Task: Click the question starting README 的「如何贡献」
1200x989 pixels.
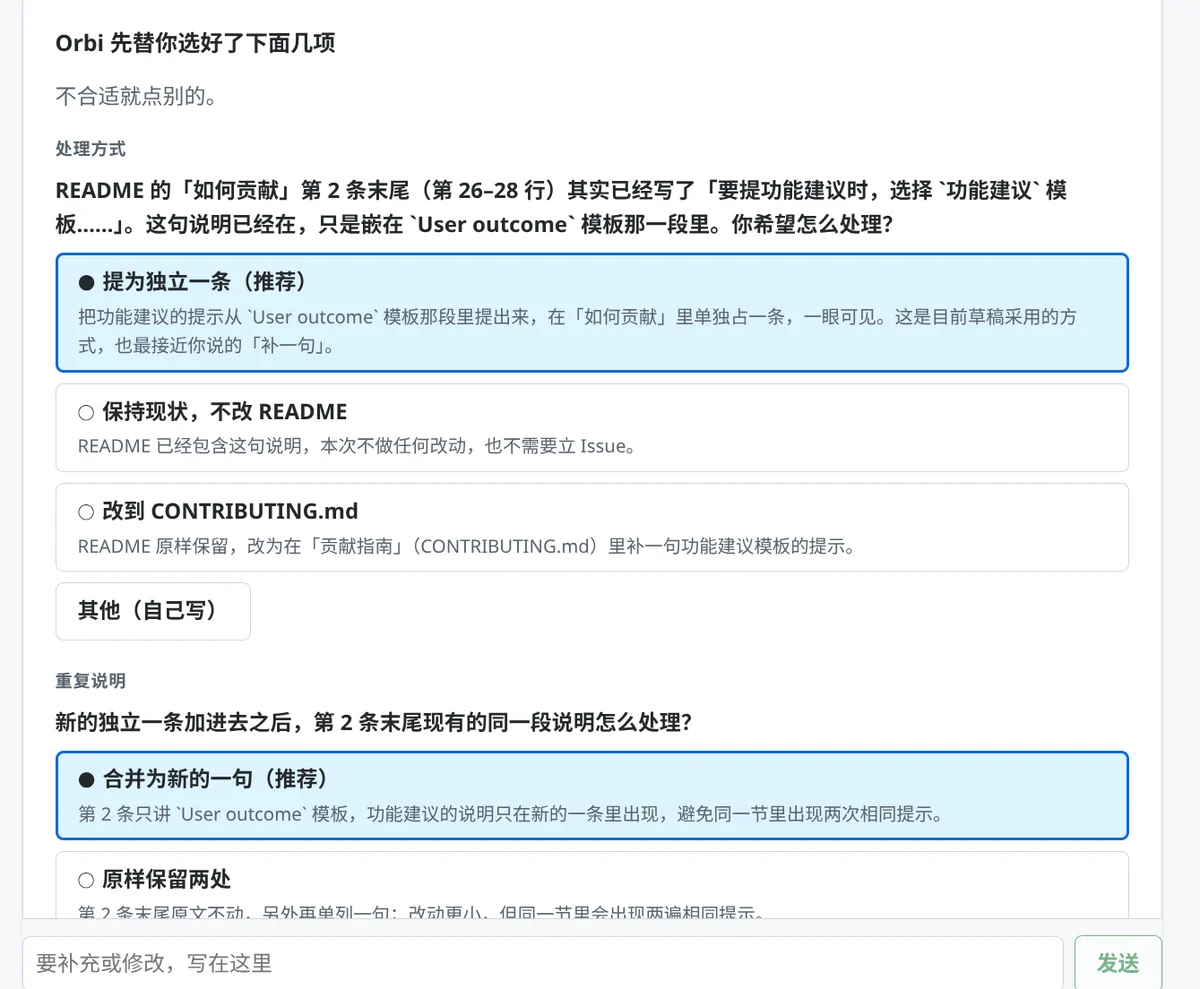Action: click(x=562, y=206)
